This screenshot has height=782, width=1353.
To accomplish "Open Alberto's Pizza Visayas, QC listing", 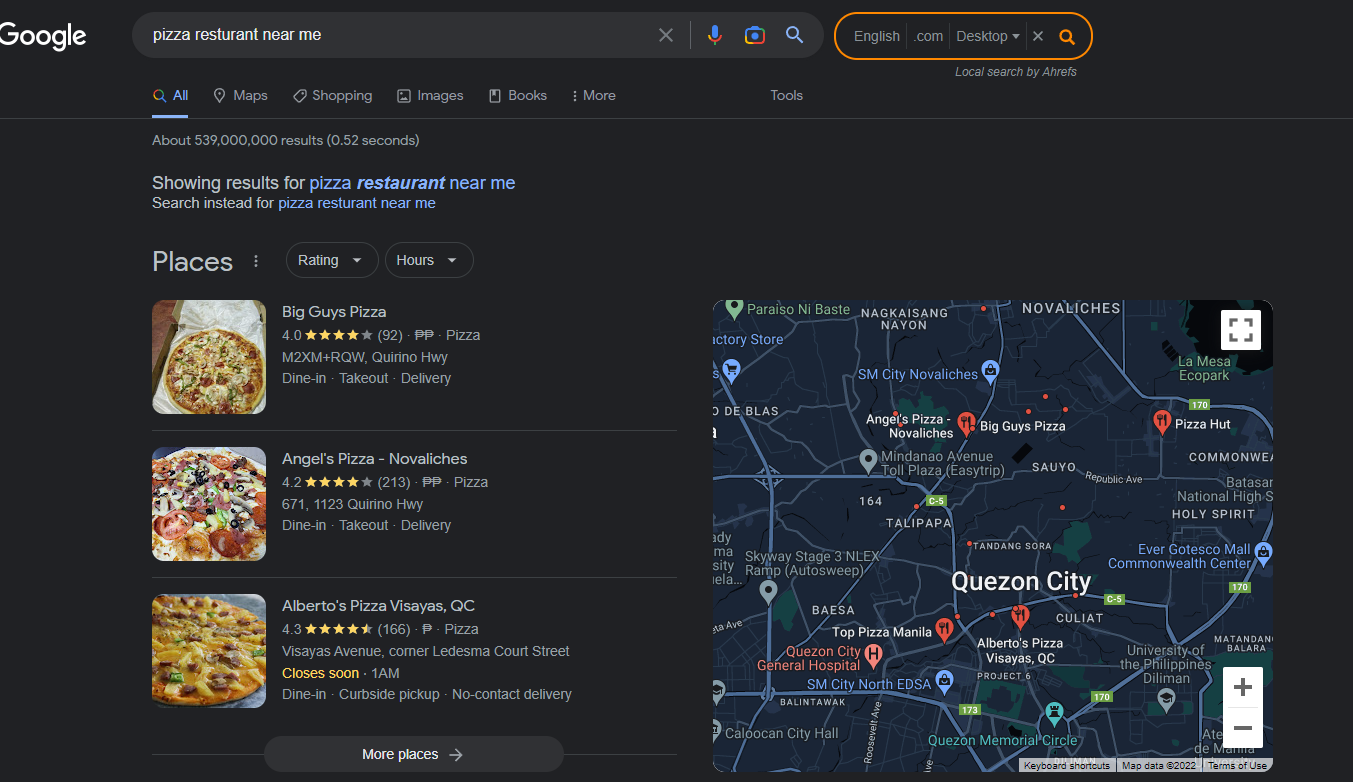I will pyautogui.click(x=378, y=606).
